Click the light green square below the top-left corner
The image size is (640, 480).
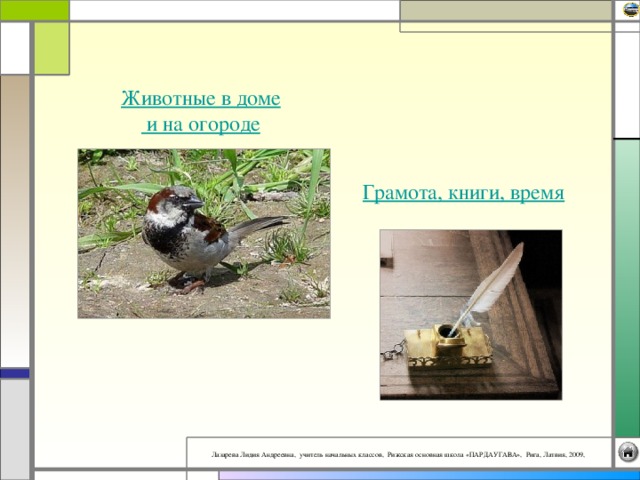(52, 48)
